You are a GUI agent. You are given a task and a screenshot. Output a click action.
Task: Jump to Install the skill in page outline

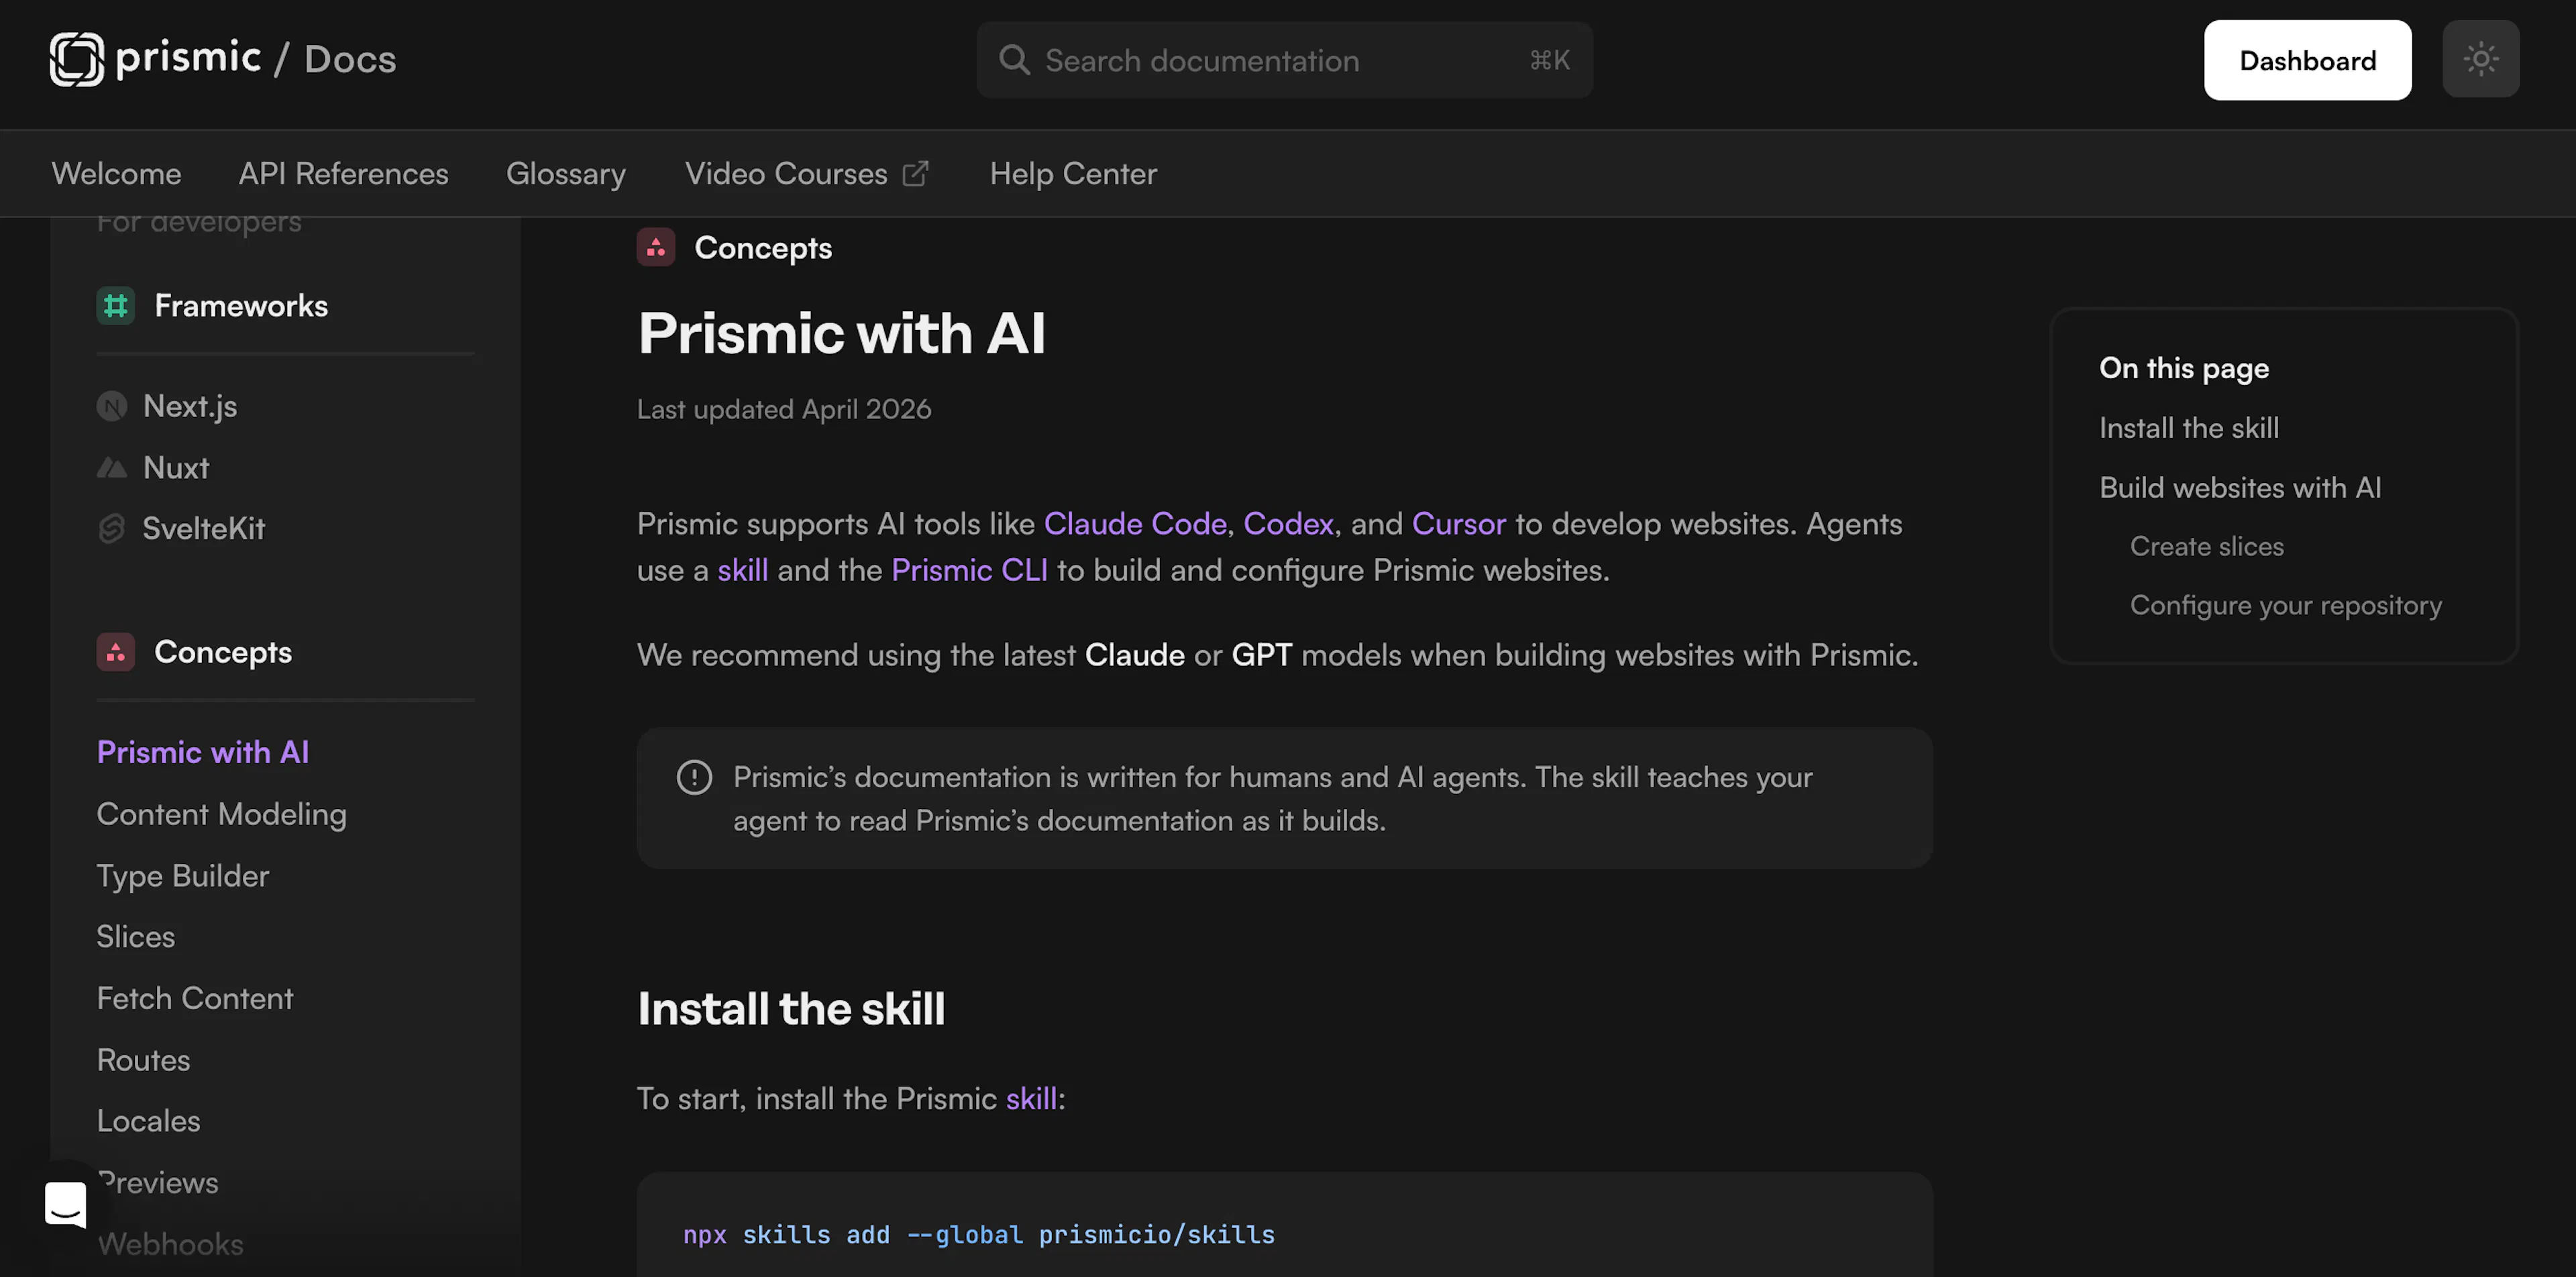pos(2189,429)
